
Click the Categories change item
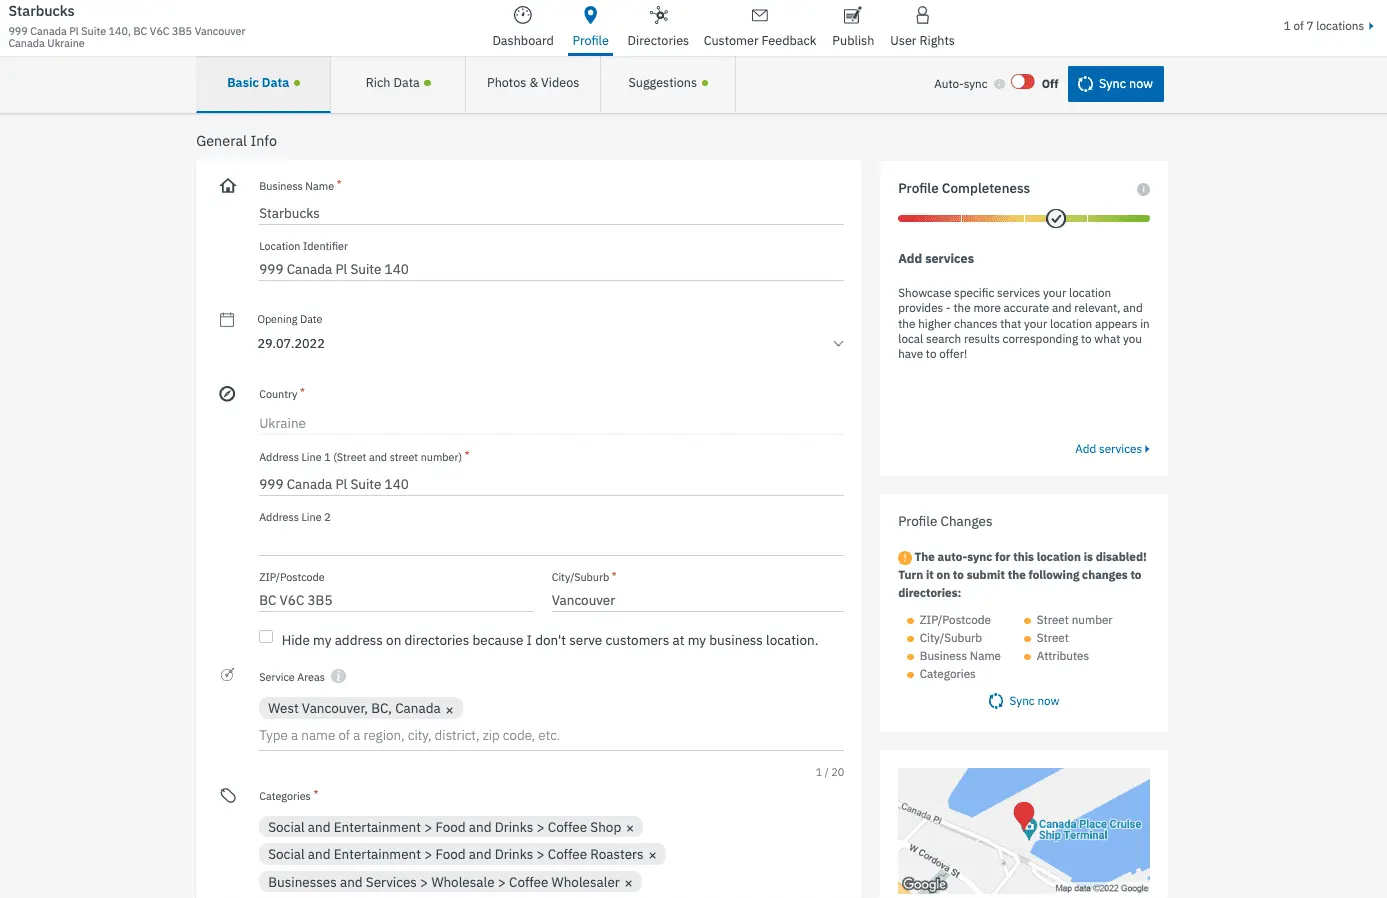click(x=947, y=674)
